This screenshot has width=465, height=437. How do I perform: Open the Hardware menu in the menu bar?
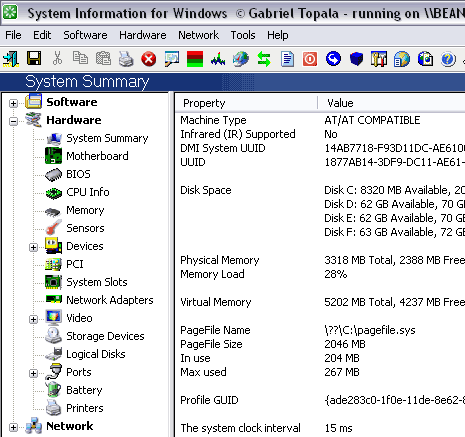(x=143, y=35)
